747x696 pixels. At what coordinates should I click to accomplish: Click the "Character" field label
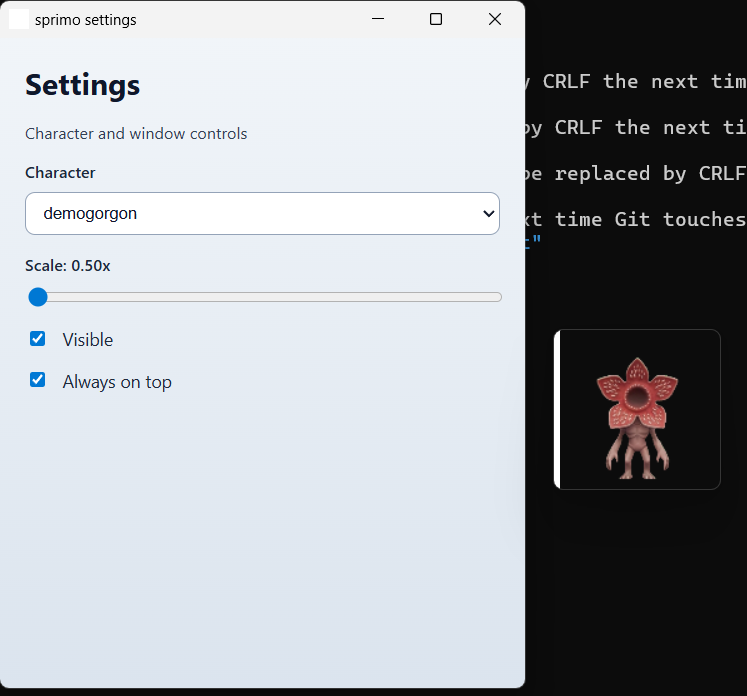coord(60,173)
